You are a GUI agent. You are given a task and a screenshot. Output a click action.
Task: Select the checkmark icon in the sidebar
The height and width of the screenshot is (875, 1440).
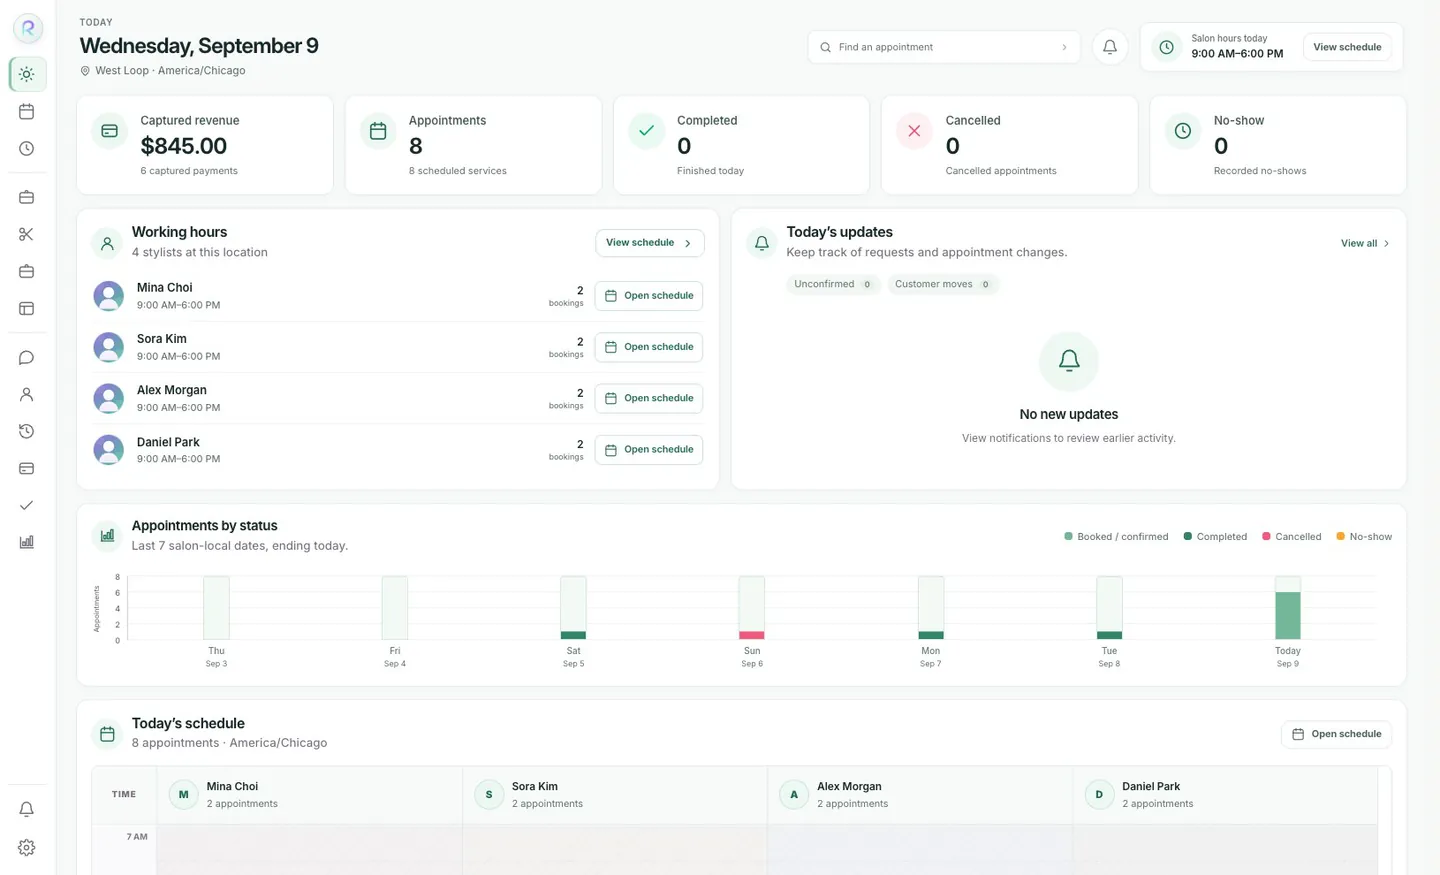(x=27, y=505)
